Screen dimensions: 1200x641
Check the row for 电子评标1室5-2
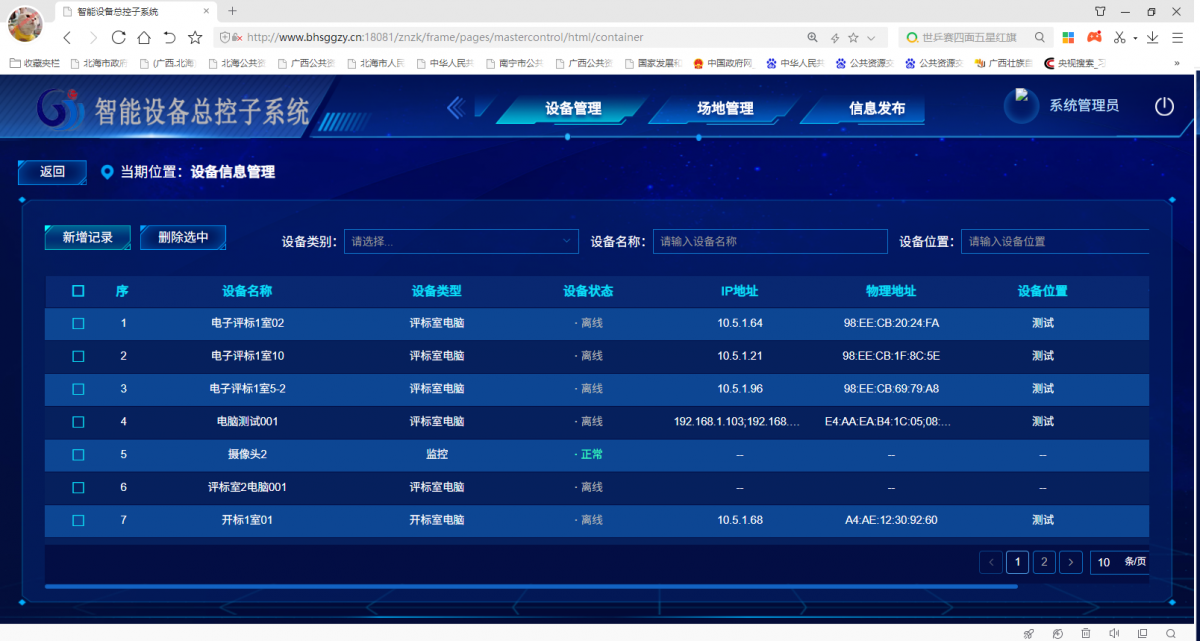(78, 389)
